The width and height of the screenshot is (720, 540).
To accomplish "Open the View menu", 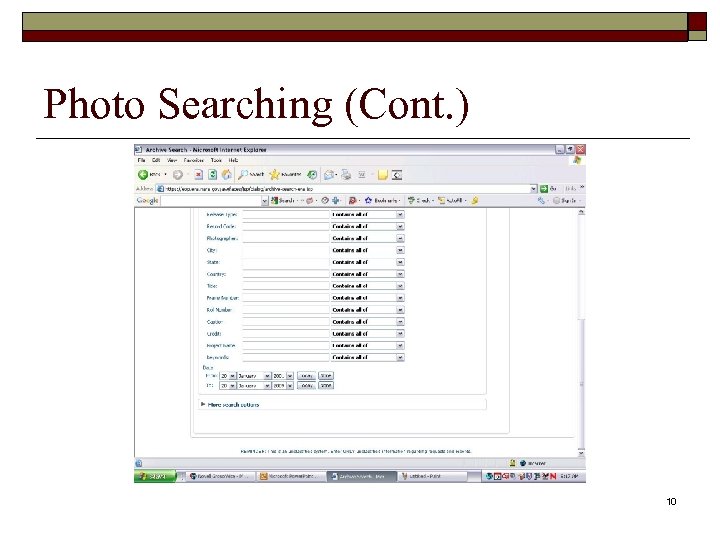I will pos(172,160).
